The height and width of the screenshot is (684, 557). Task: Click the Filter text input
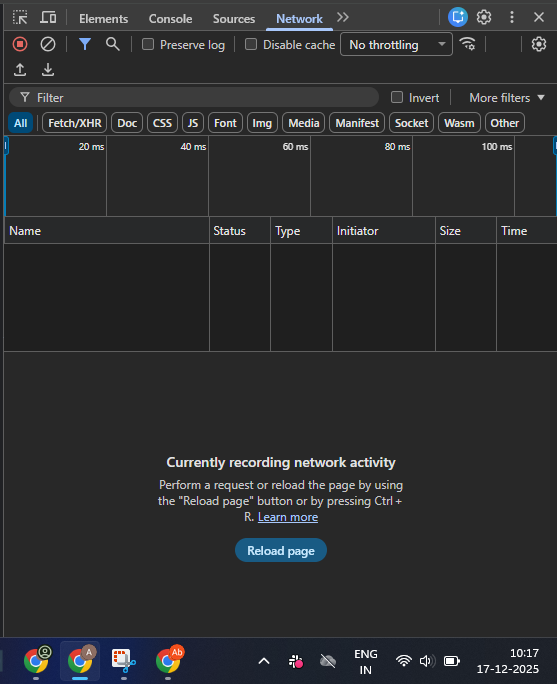coord(194,97)
